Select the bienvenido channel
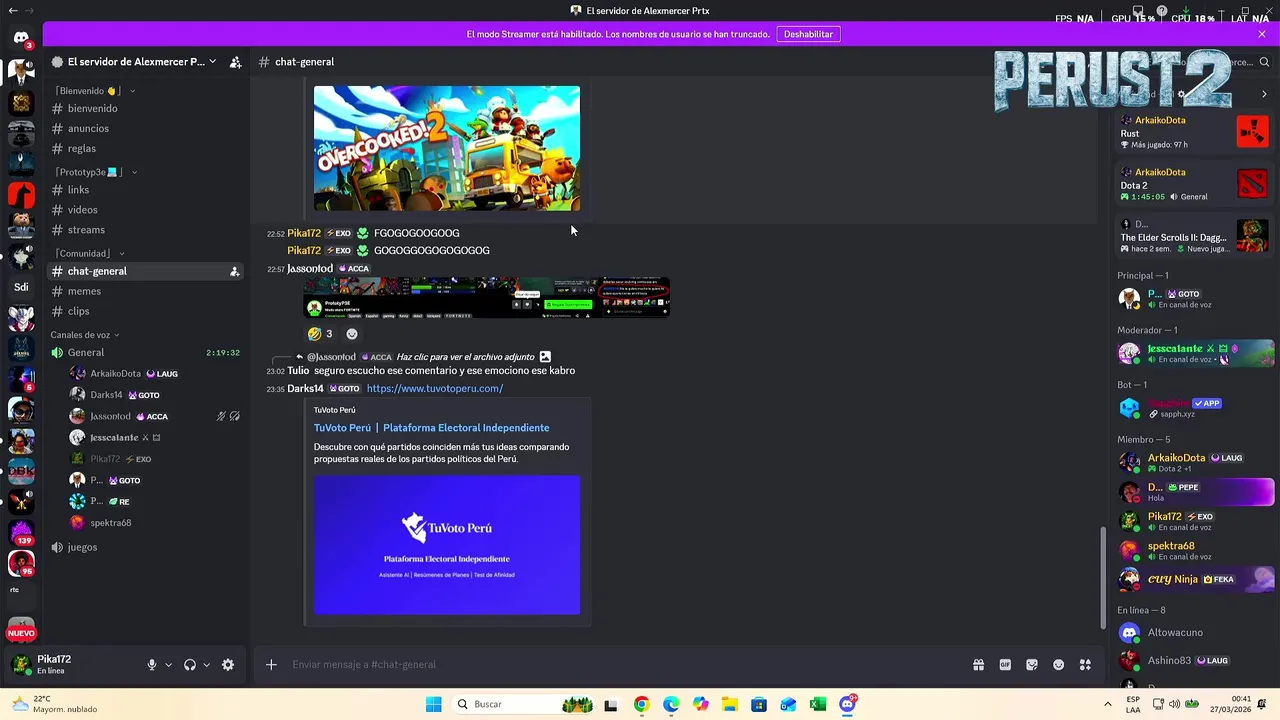 145,108
